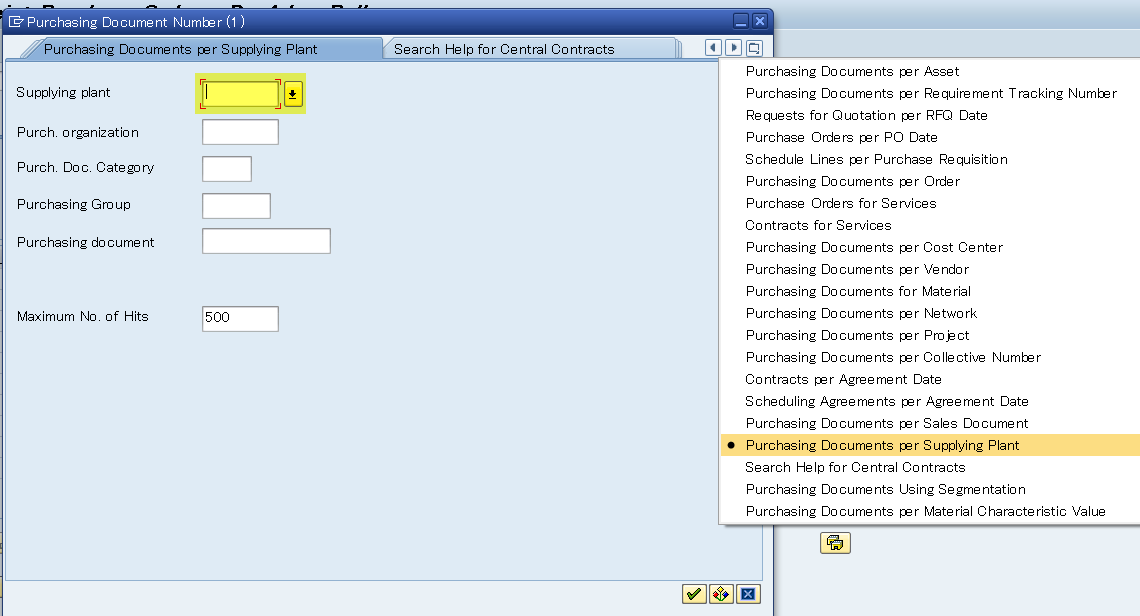1140x616 pixels.
Task: Show next tab with right arrow
Action: [734, 48]
